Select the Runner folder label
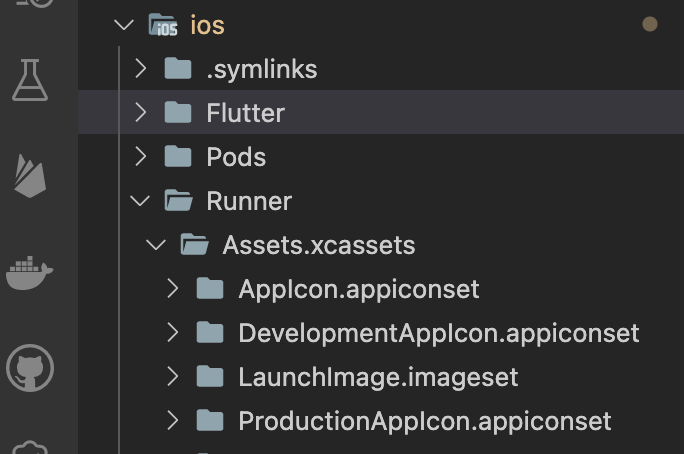This screenshot has height=454, width=684. click(x=249, y=201)
